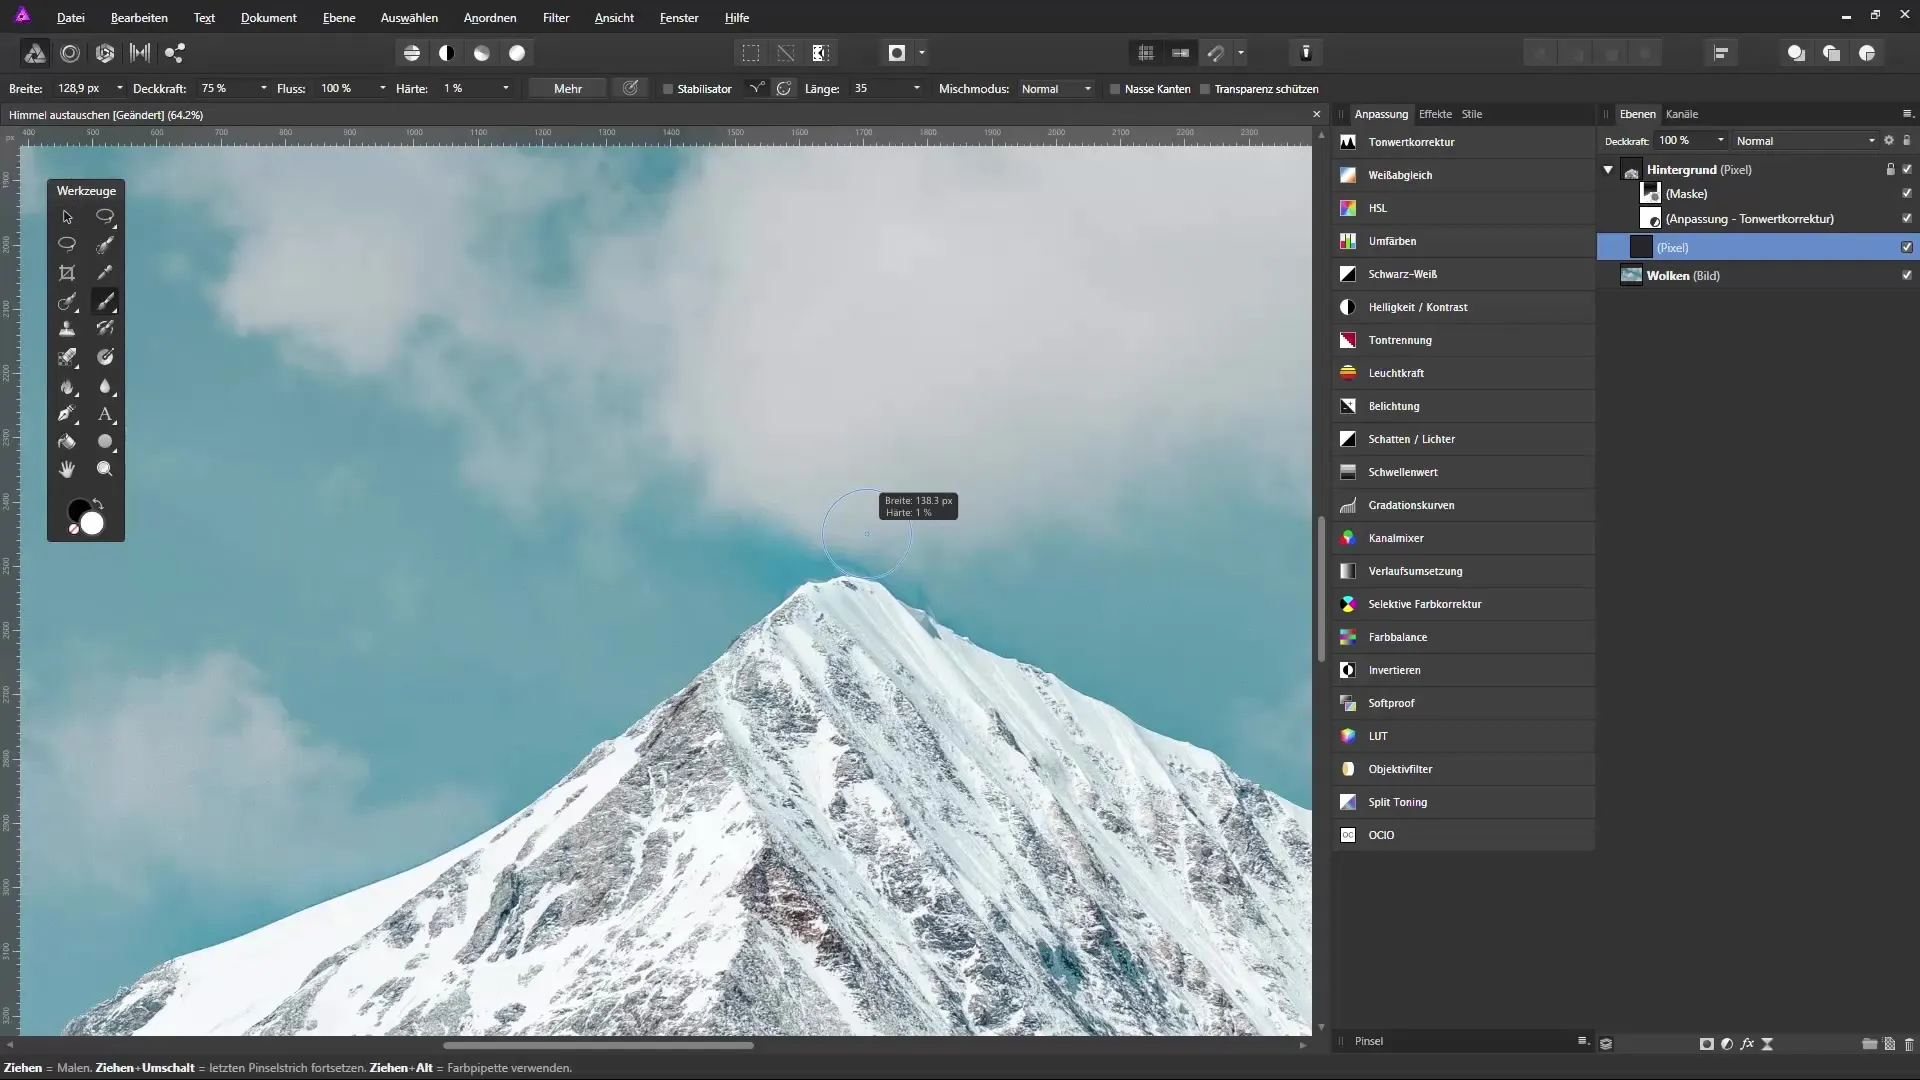Open the brush Deckkraft dropdown
The height and width of the screenshot is (1080, 1920).
pos(264,89)
